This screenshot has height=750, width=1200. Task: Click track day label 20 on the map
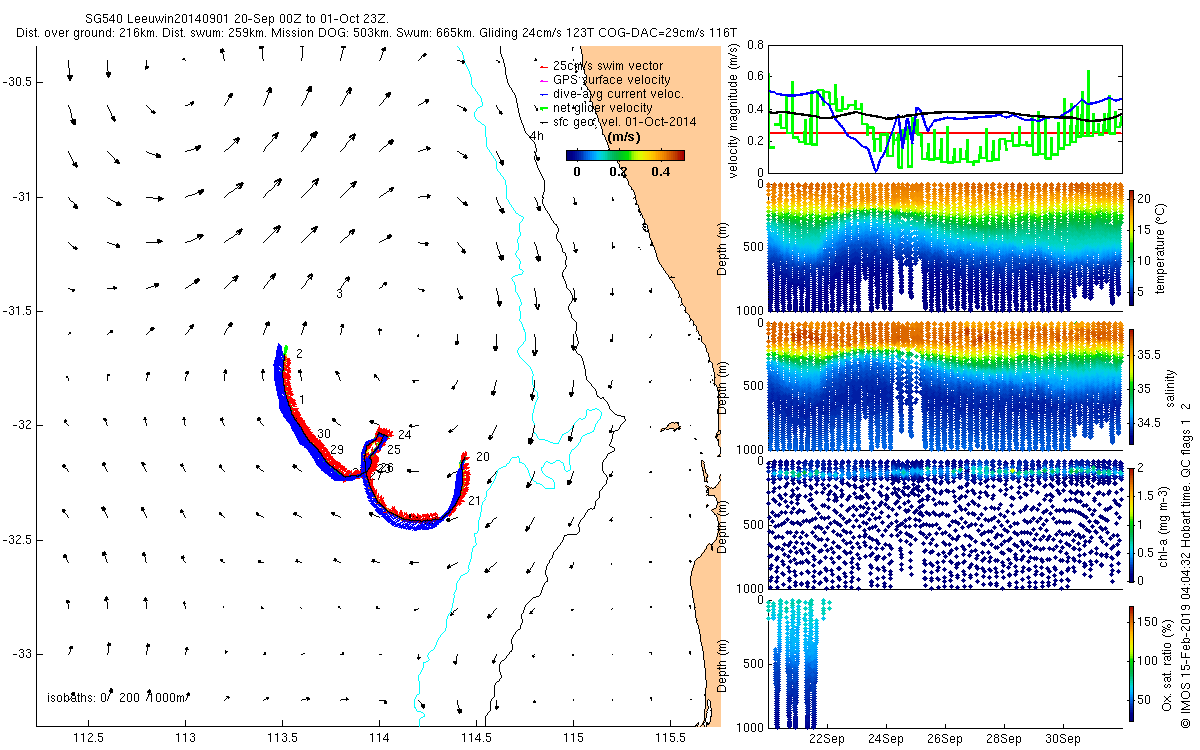pyautogui.click(x=483, y=456)
